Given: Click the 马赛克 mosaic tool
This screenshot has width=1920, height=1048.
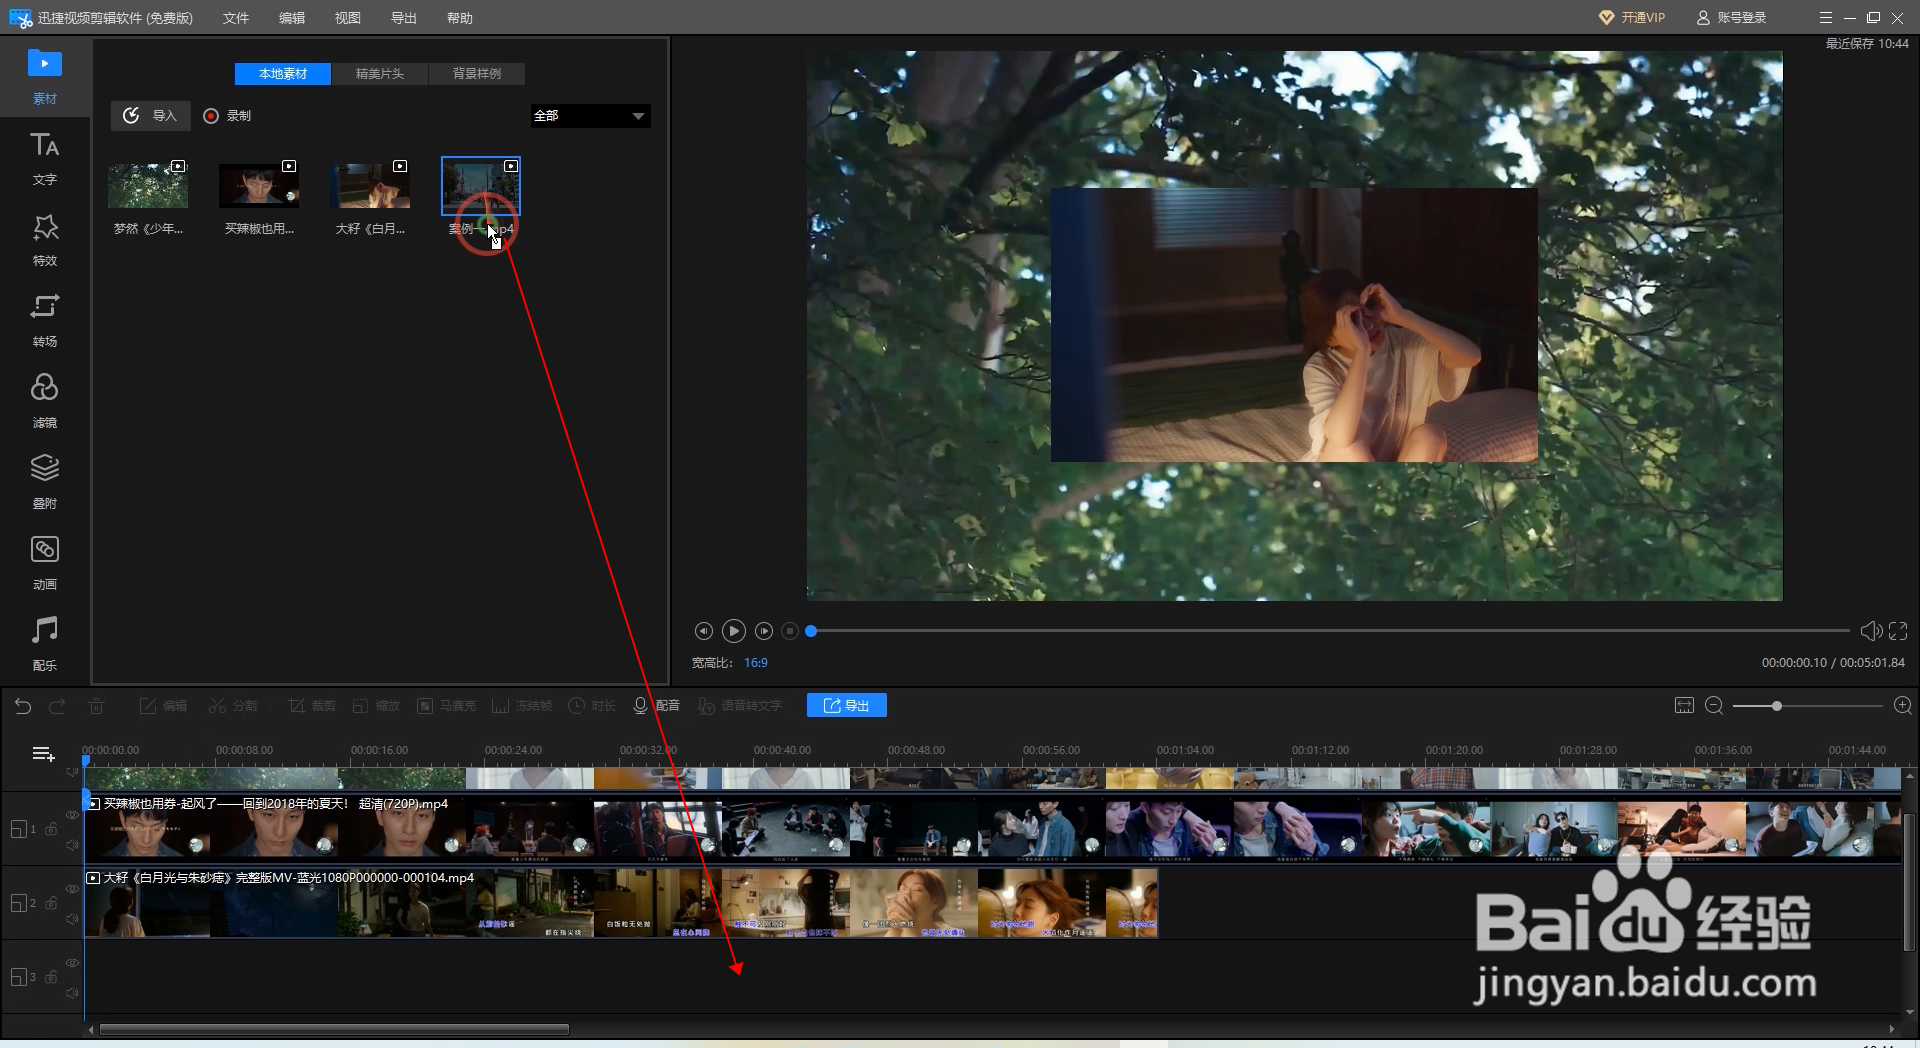Looking at the screenshot, I should [446, 706].
